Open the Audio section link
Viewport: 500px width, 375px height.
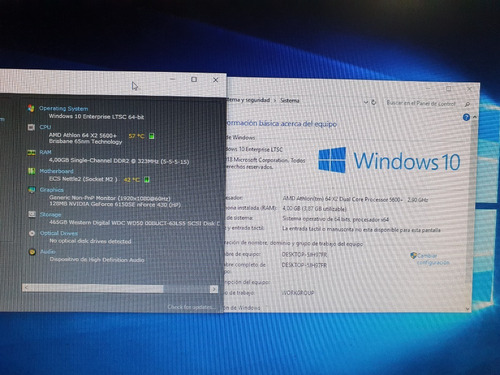coord(47,252)
